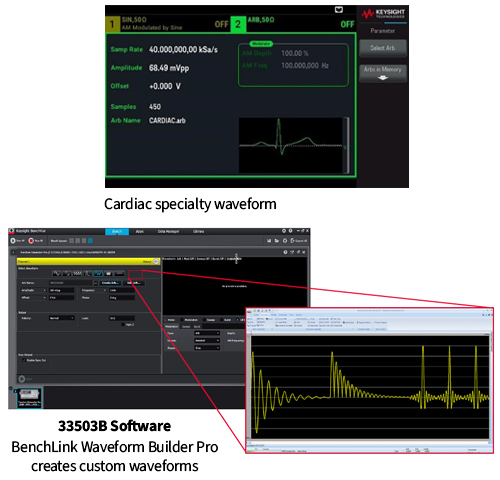This screenshot has height=480, width=500.
Task: Click the red Stop All button
Action: point(35,241)
